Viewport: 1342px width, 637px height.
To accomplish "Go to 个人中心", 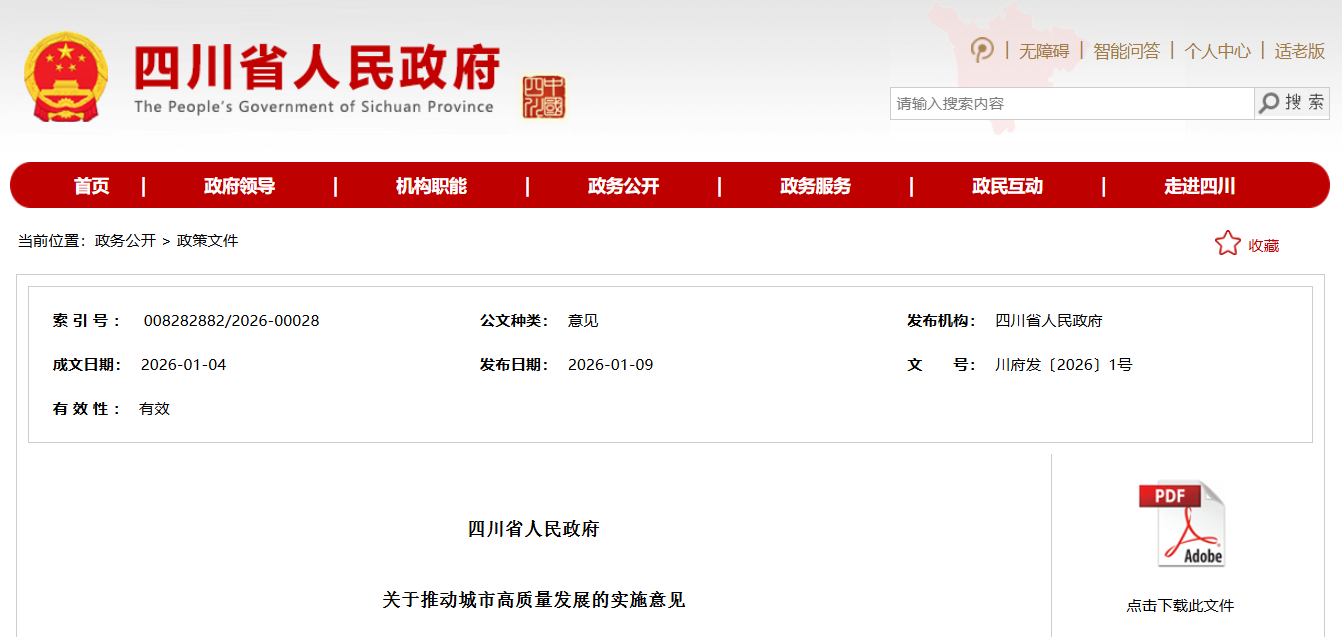I will tap(1217, 51).
